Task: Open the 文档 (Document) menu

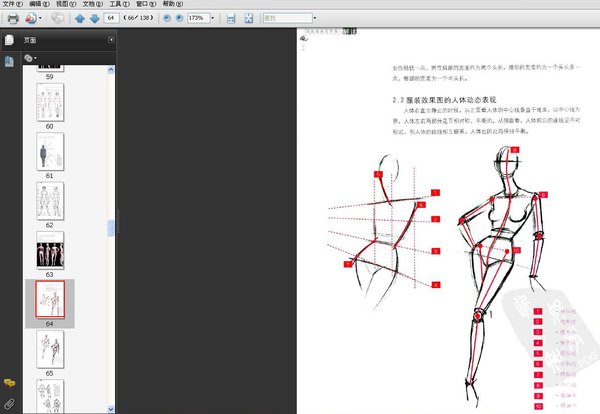Action: click(93, 4)
